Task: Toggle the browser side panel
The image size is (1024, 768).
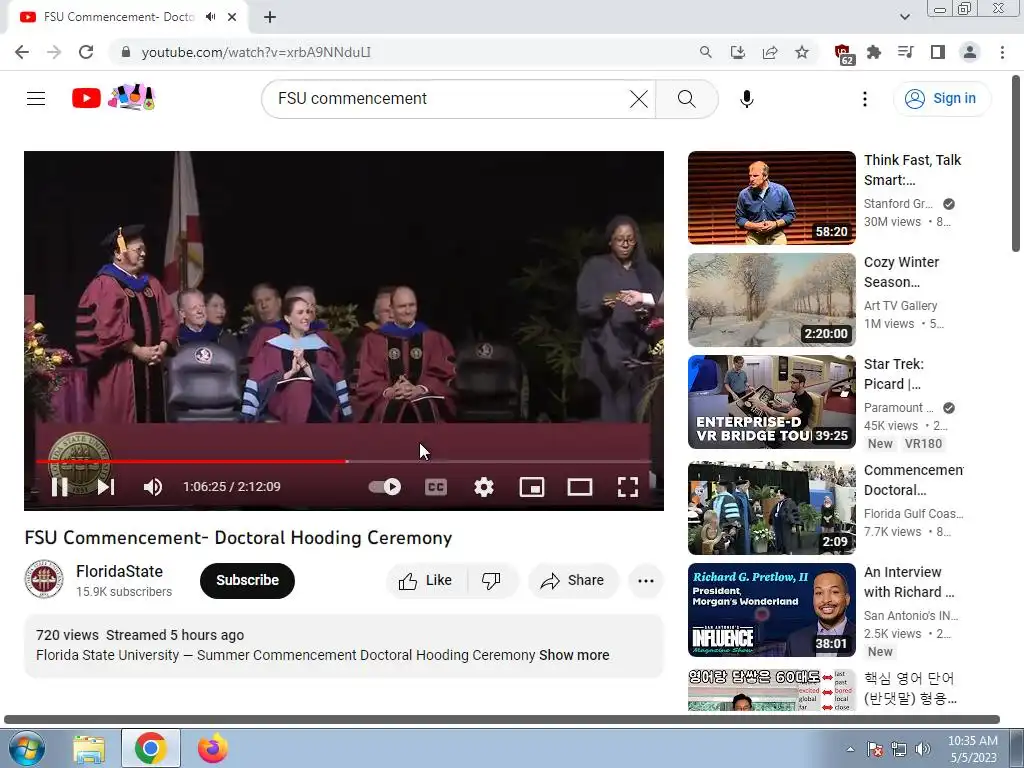Action: pyautogui.click(x=938, y=52)
